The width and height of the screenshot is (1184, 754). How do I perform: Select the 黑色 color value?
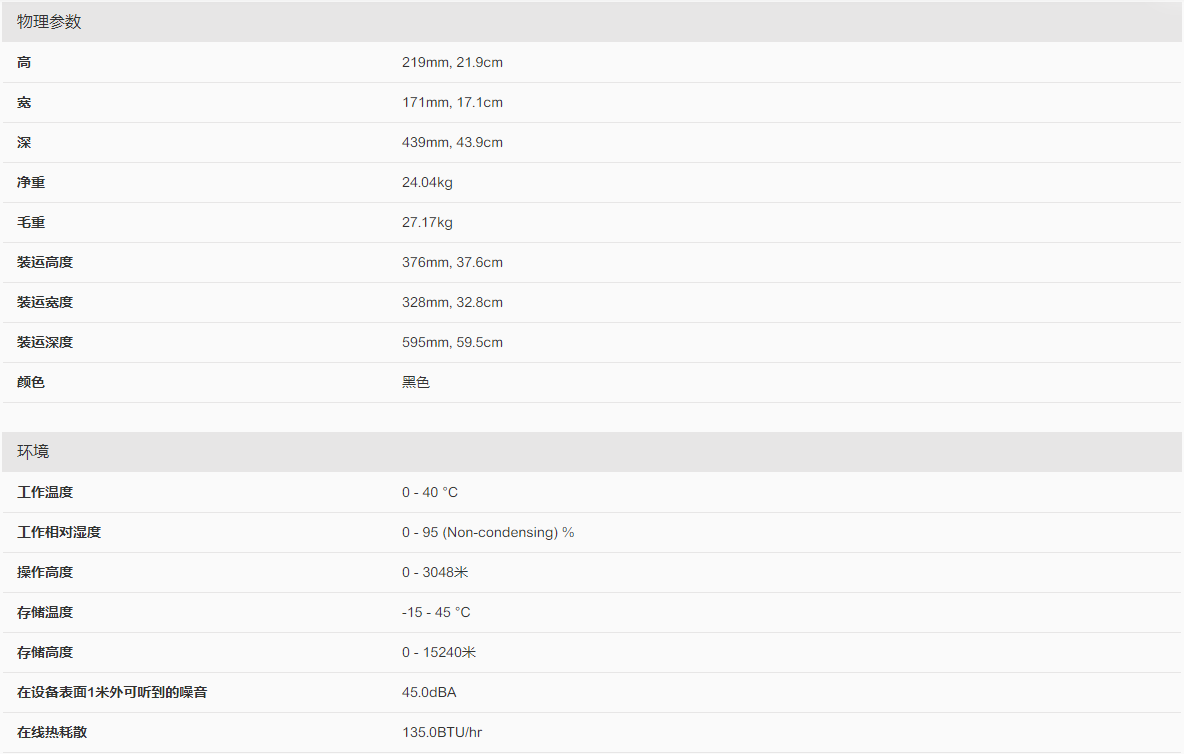[416, 382]
